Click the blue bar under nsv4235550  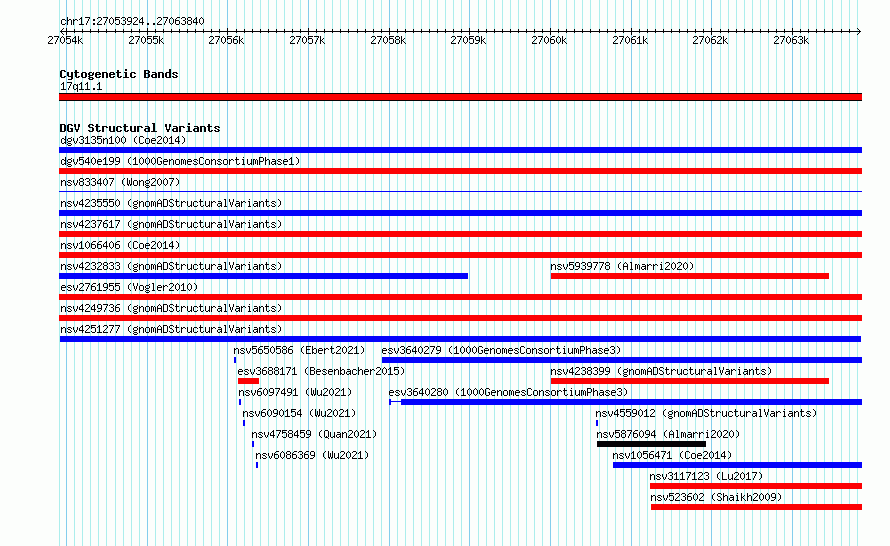pyautogui.click(x=460, y=213)
